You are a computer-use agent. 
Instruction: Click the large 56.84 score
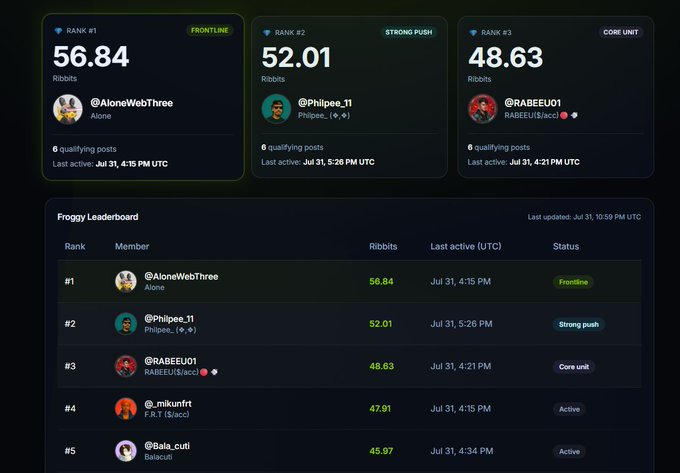tap(91, 56)
